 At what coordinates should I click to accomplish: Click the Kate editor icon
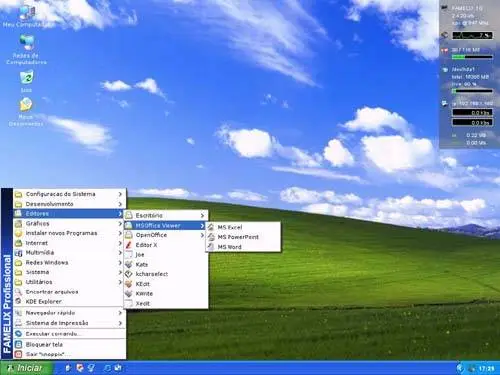pyautogui.click(x=129, y=264)
